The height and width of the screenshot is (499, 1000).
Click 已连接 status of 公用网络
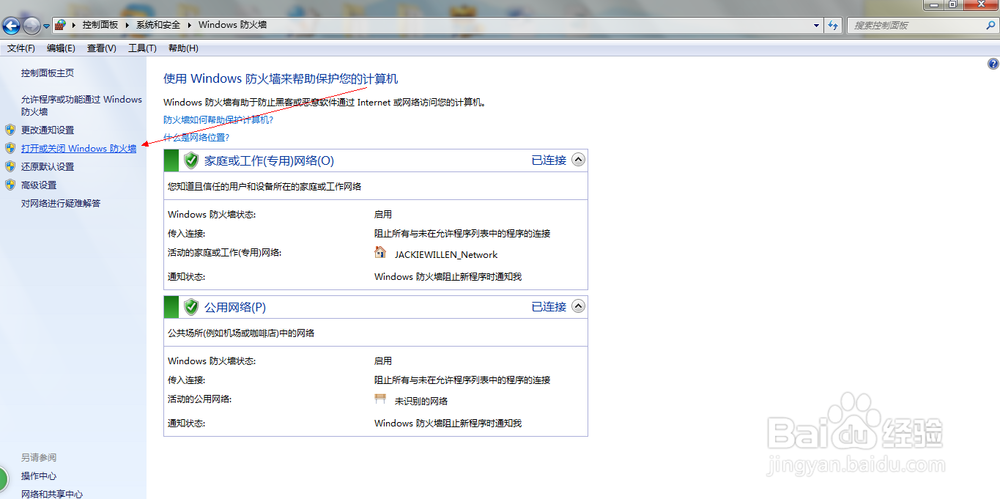549,307
